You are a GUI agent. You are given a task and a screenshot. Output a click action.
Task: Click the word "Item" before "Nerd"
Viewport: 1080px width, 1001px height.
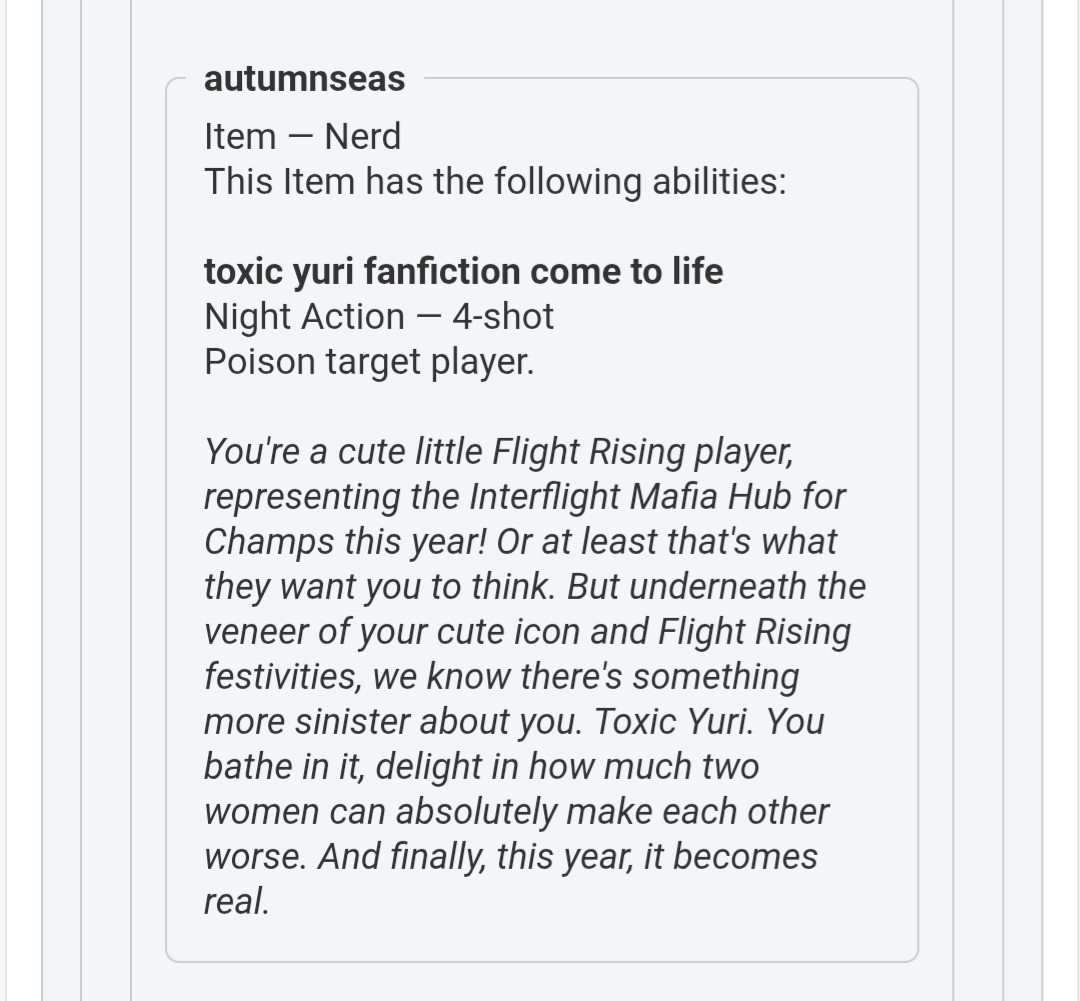click(x=240, y=137)
